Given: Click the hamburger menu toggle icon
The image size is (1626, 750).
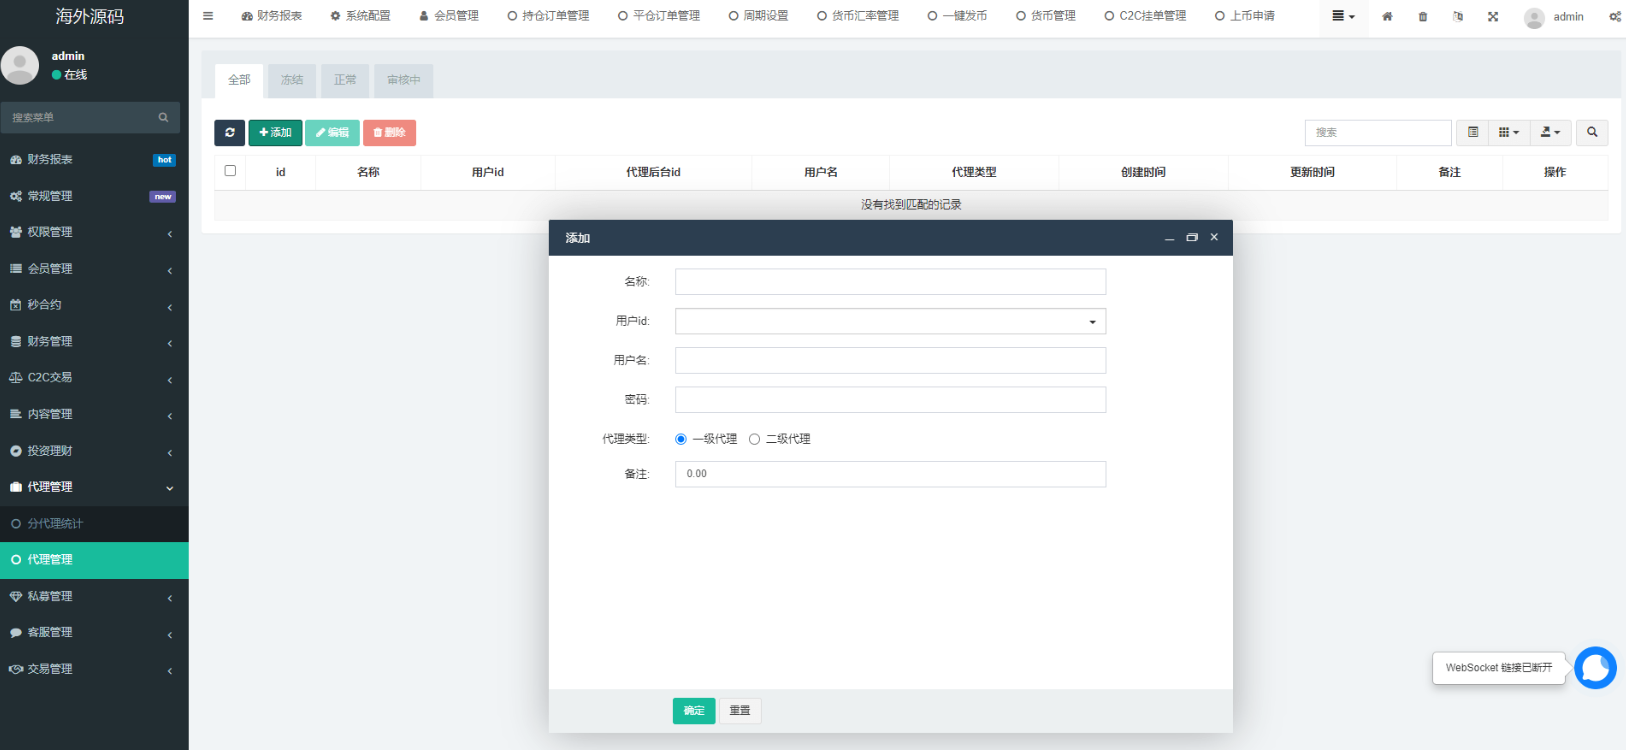Looking at the screenshot, I should tap(208, 16).
